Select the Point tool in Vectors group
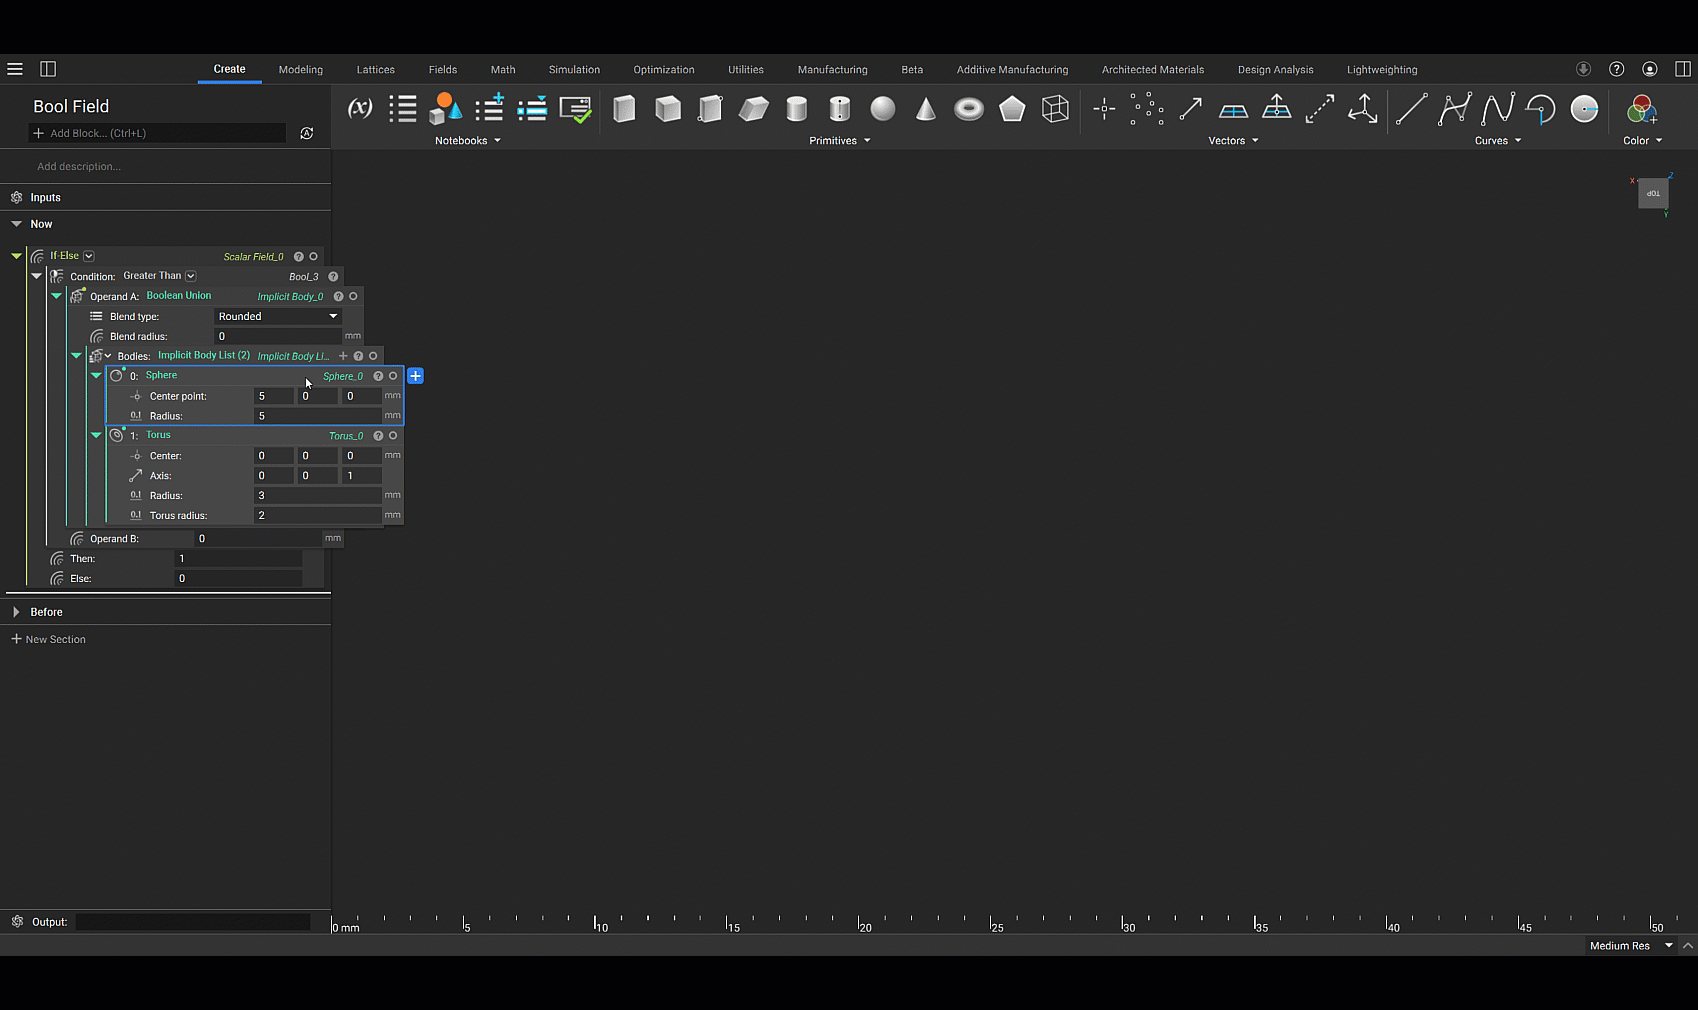The image size is (1698, 1010). click(x=1103, y=109)
